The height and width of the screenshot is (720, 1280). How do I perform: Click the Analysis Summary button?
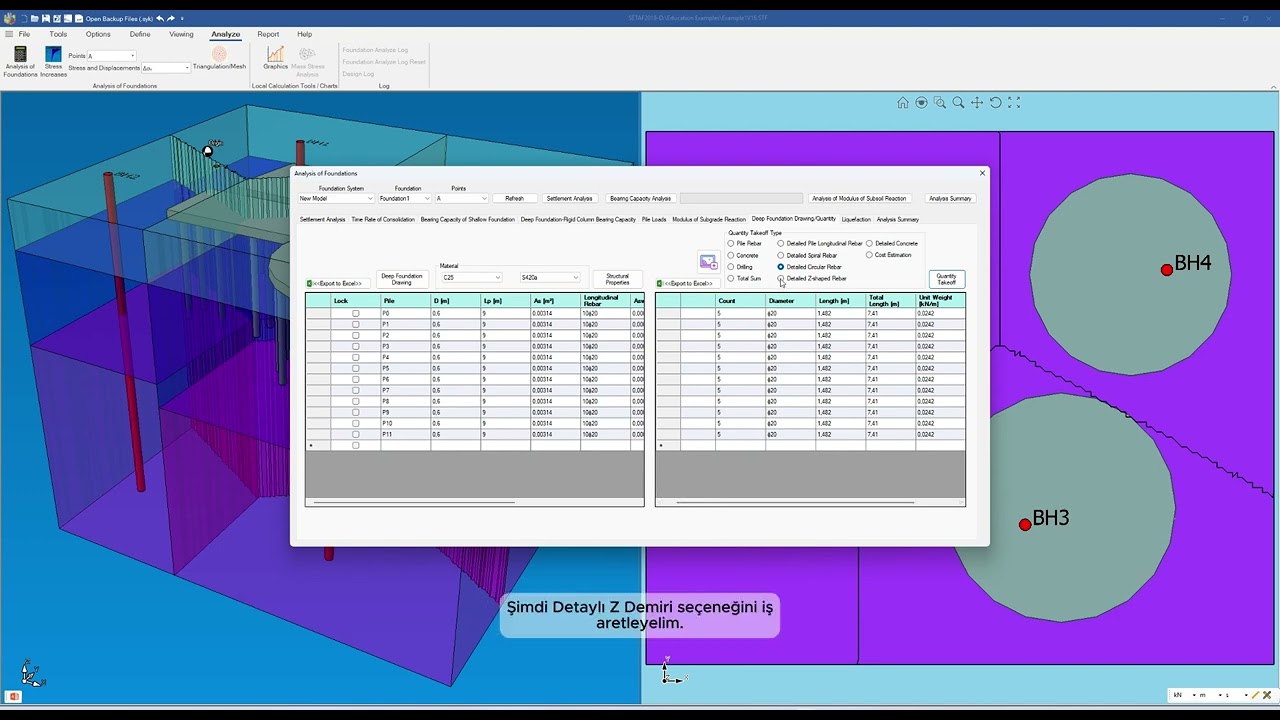(950, 198)
